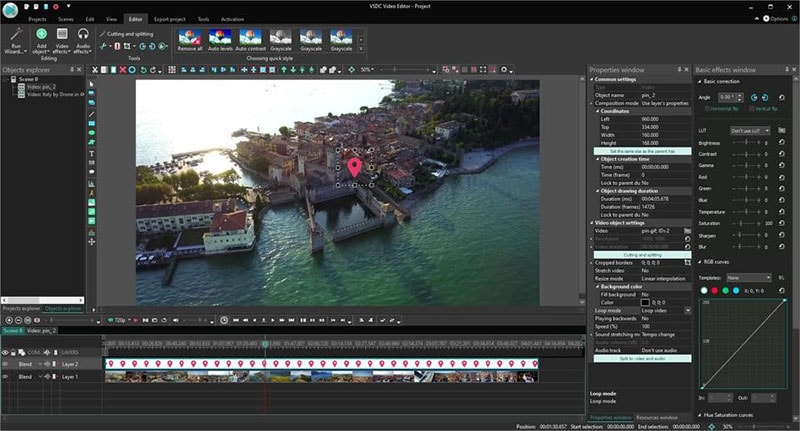The width and height of the screenshot is (800, 431).
Task: Open the LUT dropdown
Action: coord(750,131)
